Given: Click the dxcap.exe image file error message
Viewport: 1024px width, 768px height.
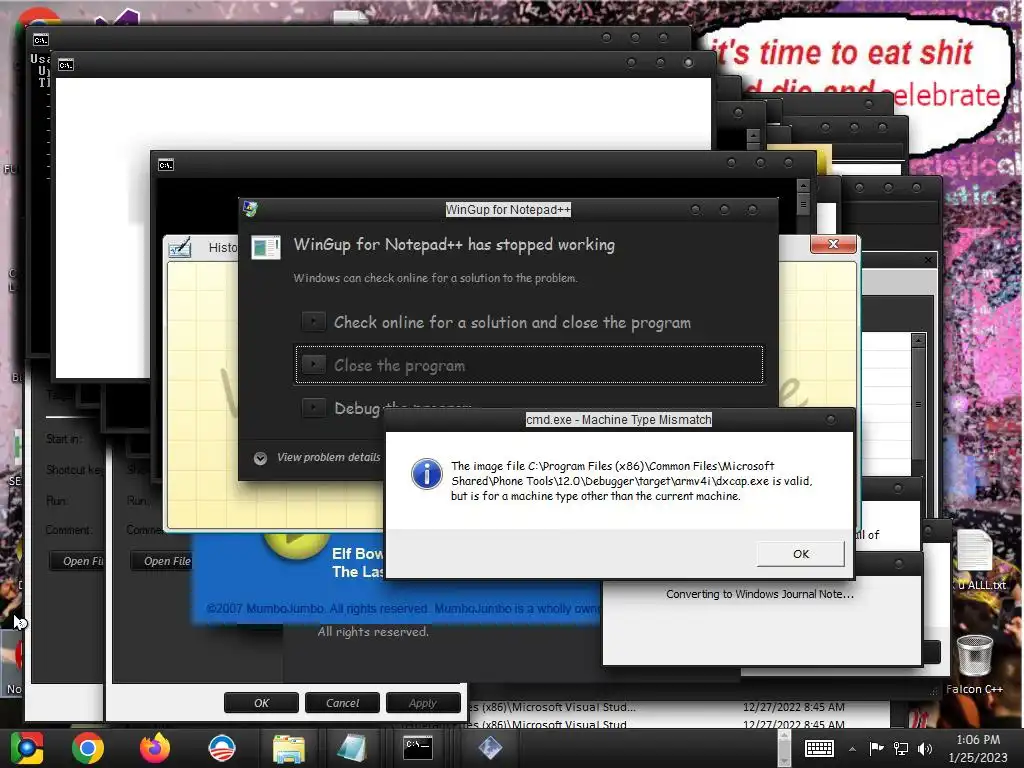Looking at the screenshot, I should coord(632,481).
